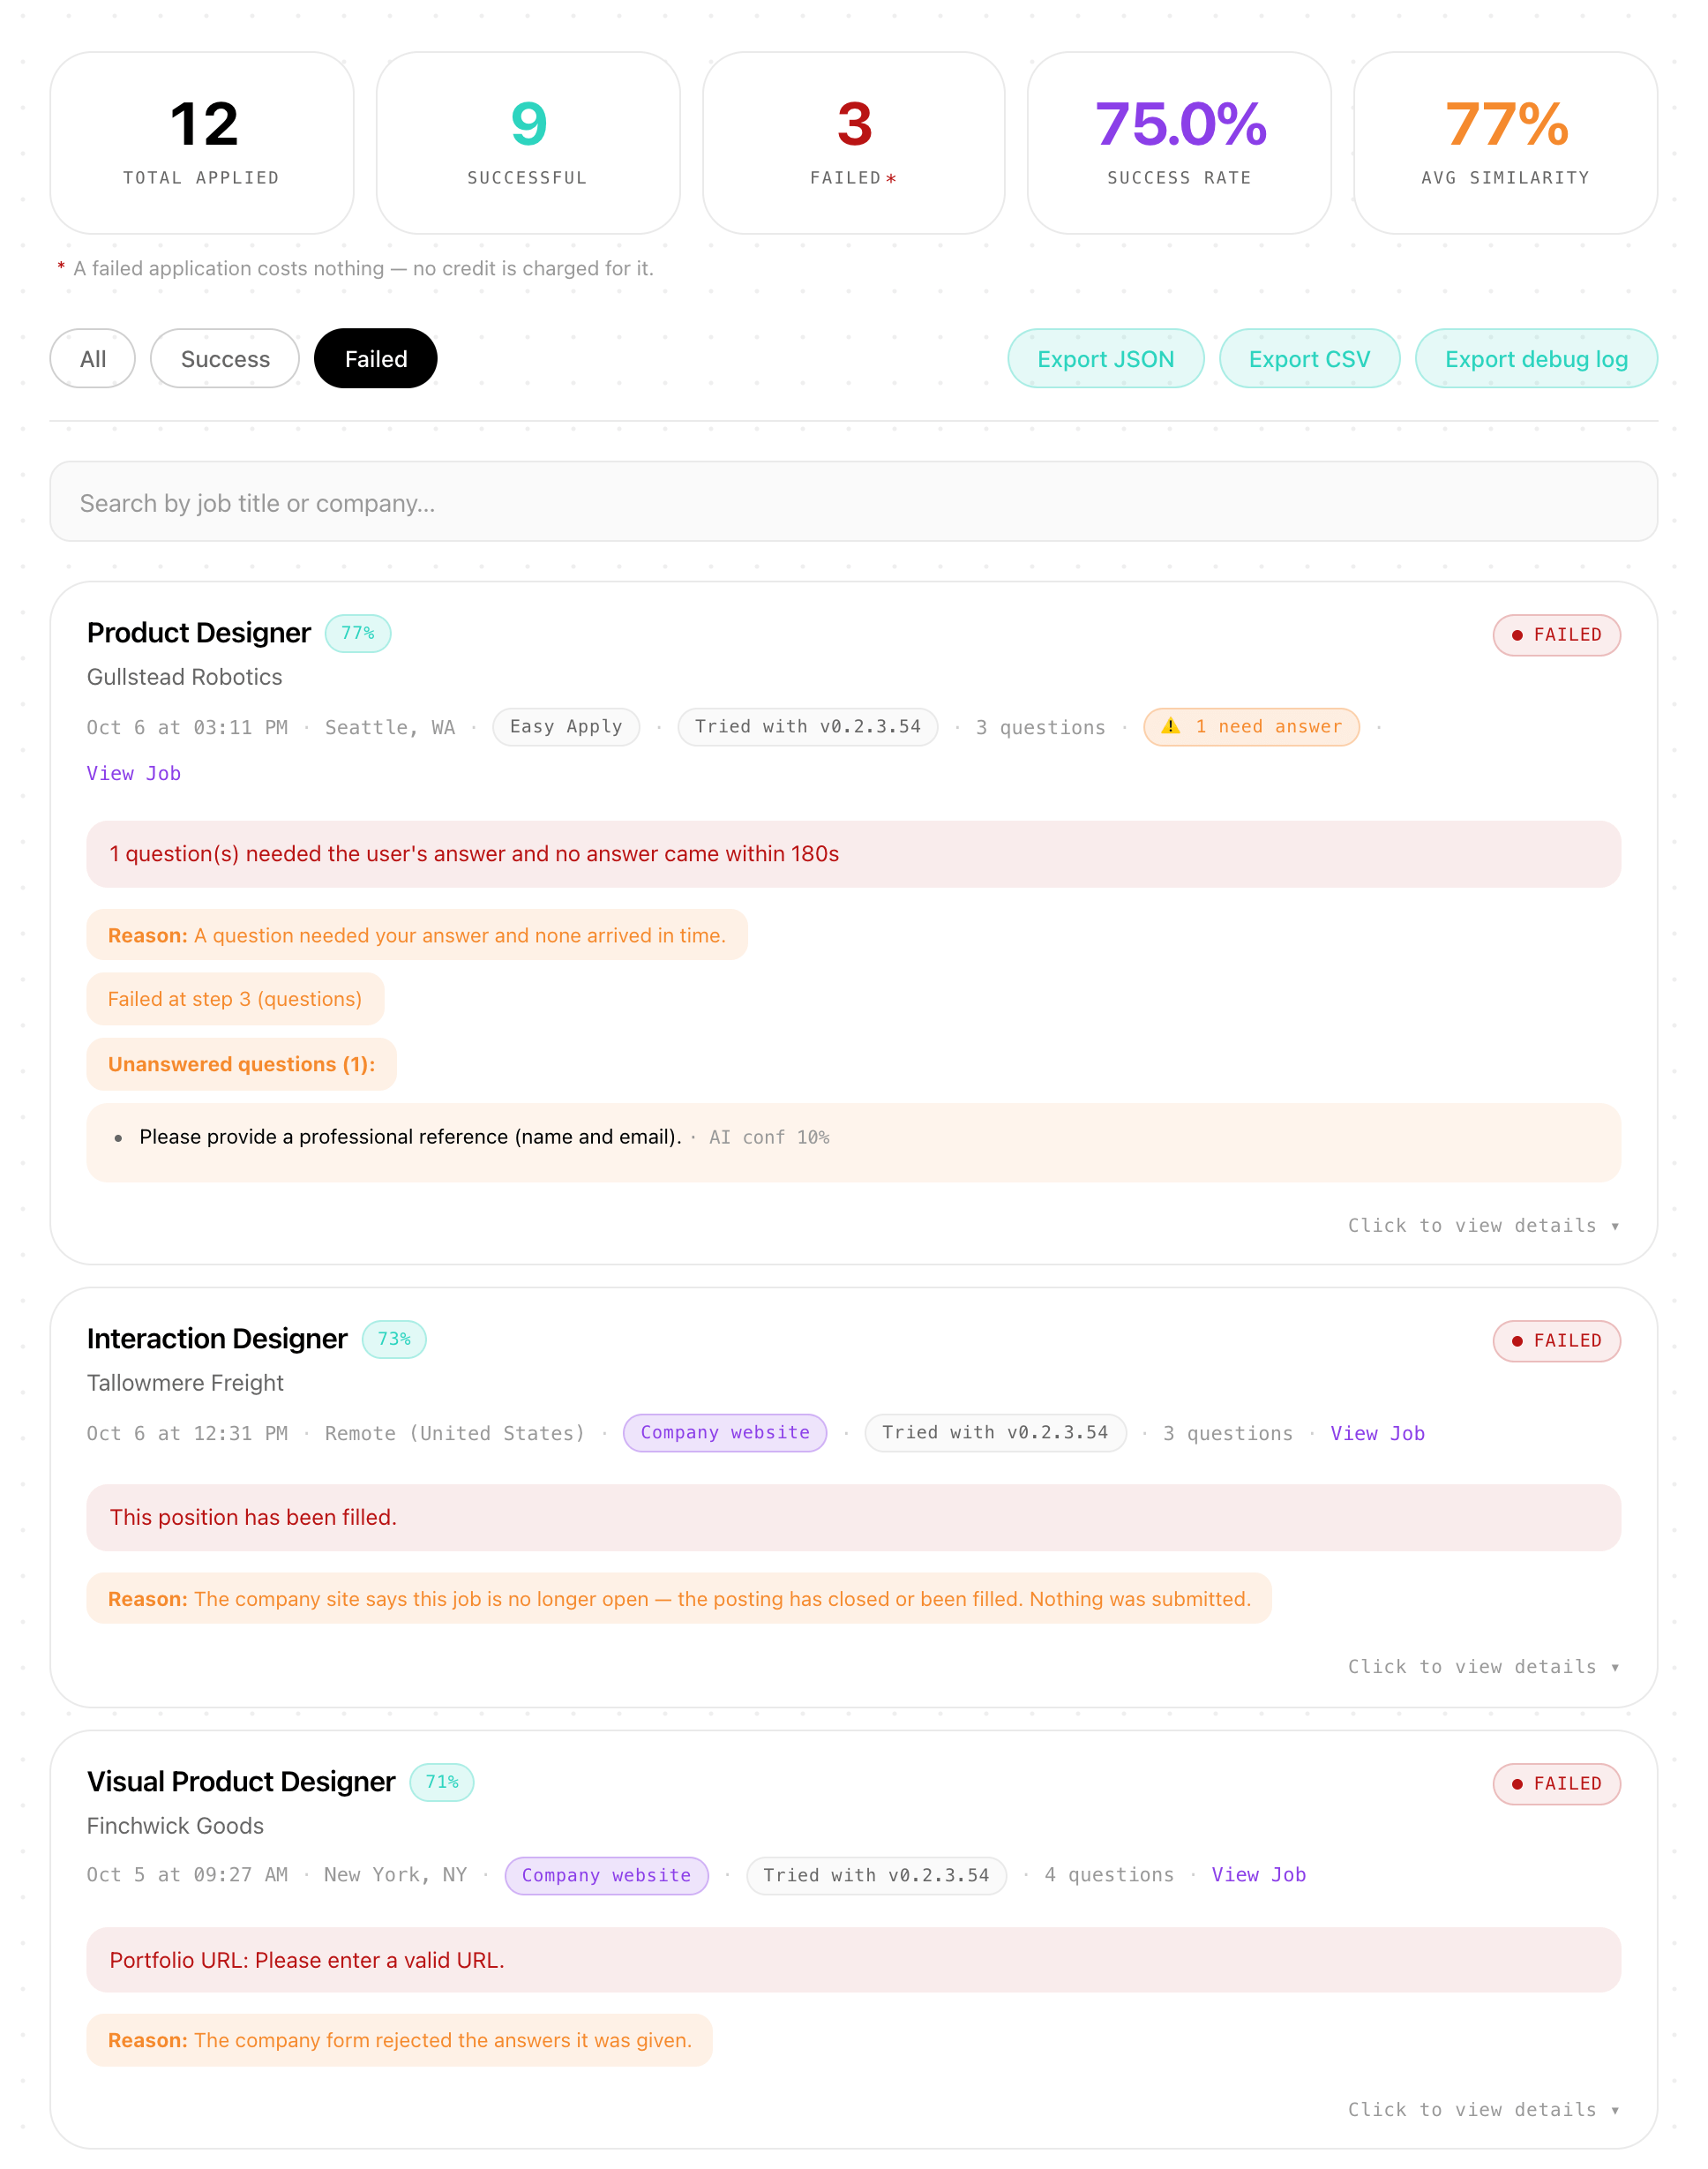Click the FAILED status badge on Visual Product Designer
The image size is (1708, 2169).
pos(1557,1784)
